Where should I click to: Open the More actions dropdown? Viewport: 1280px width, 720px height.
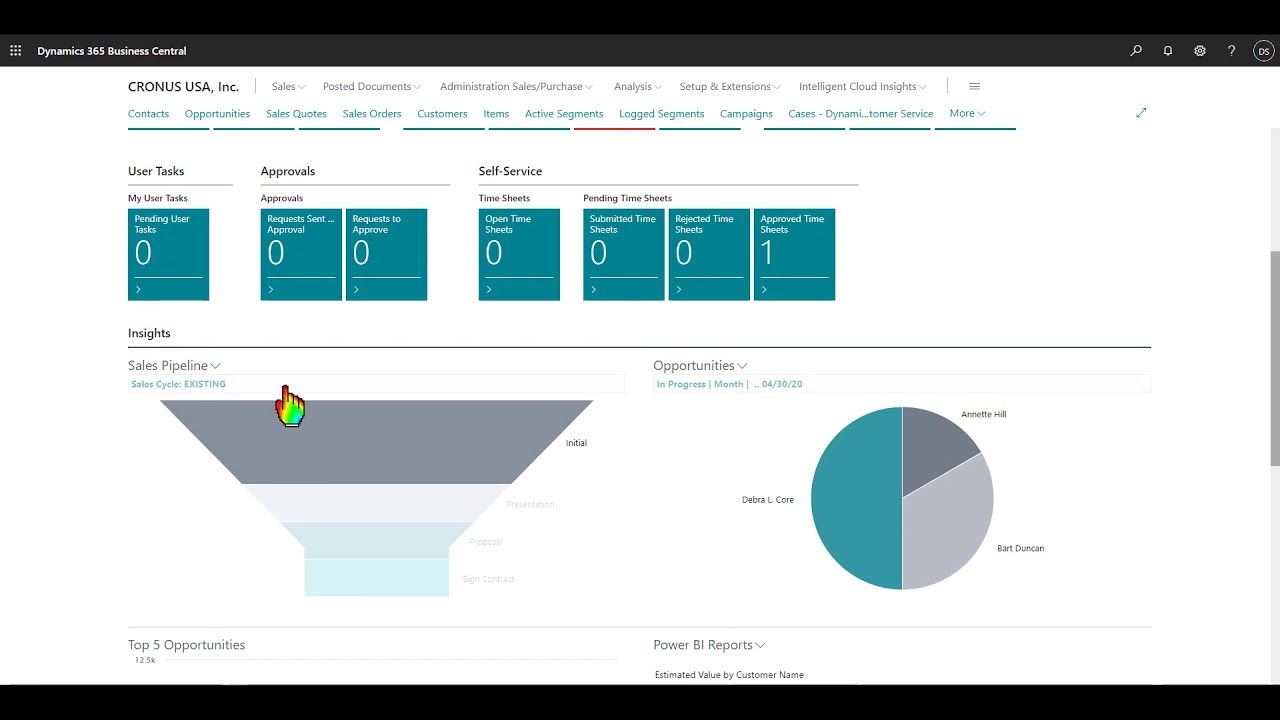tap(967, 113)
